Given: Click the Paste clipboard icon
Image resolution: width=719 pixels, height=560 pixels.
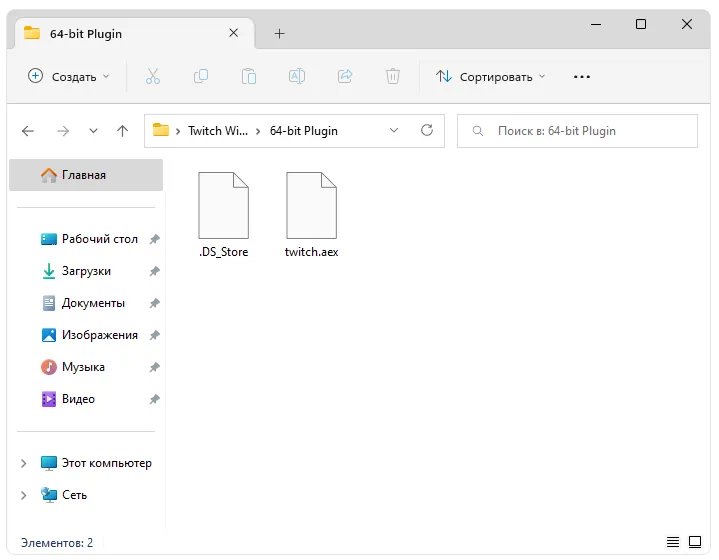Looking at the screenshot, I should (x=249, y=76).
